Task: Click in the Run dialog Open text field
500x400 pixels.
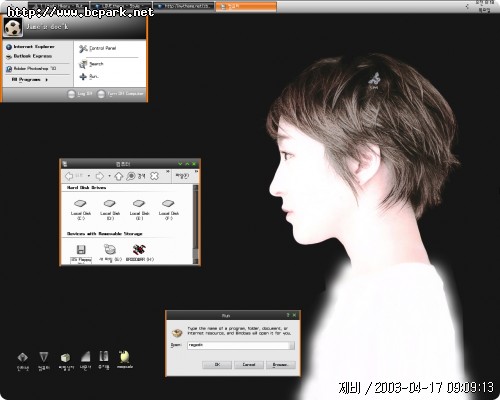Action: pos(238,345)
